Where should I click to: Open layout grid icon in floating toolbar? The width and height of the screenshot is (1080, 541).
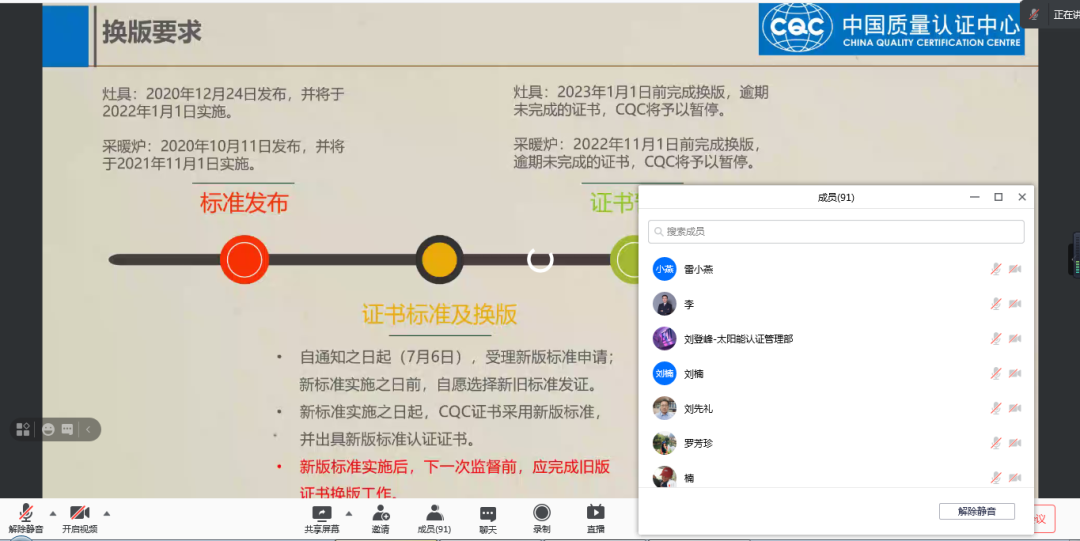(23, 429)
